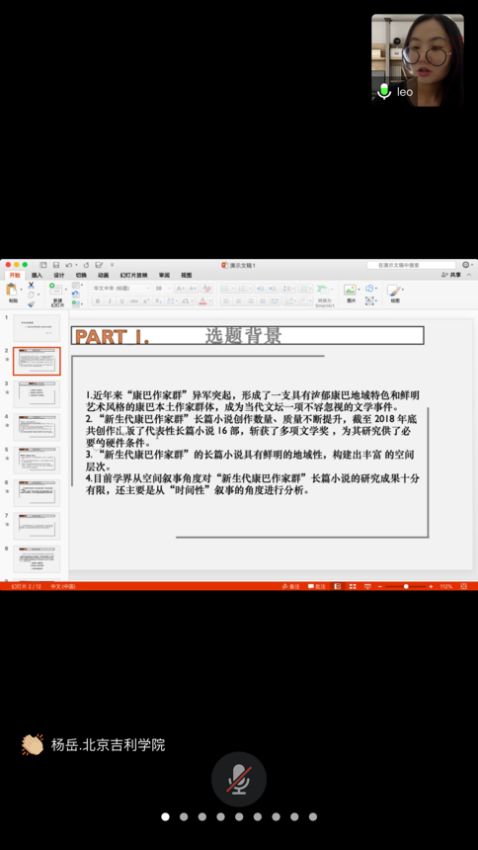This screenshot has width=478, height=850.
Task: Expand the font color dropdown arrow
Action: pos(210,301)
